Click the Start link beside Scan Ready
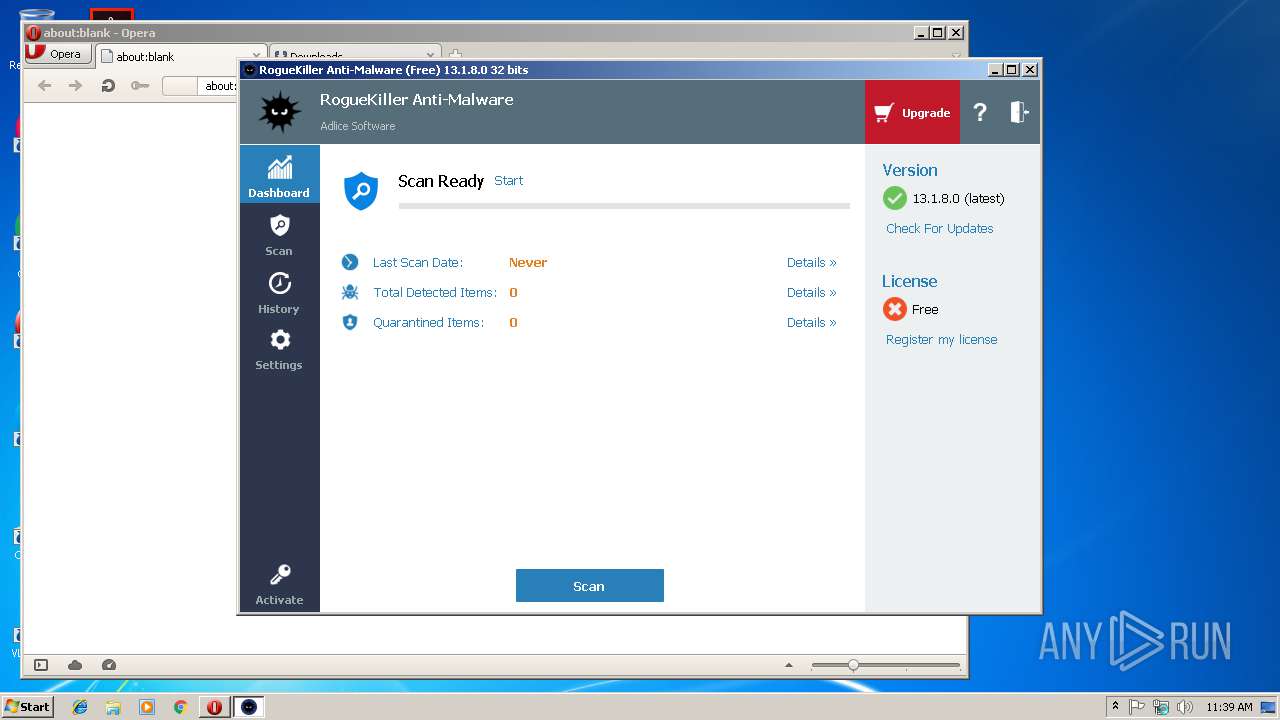Screen dimensions: 1280x720 tap(508, 181)
